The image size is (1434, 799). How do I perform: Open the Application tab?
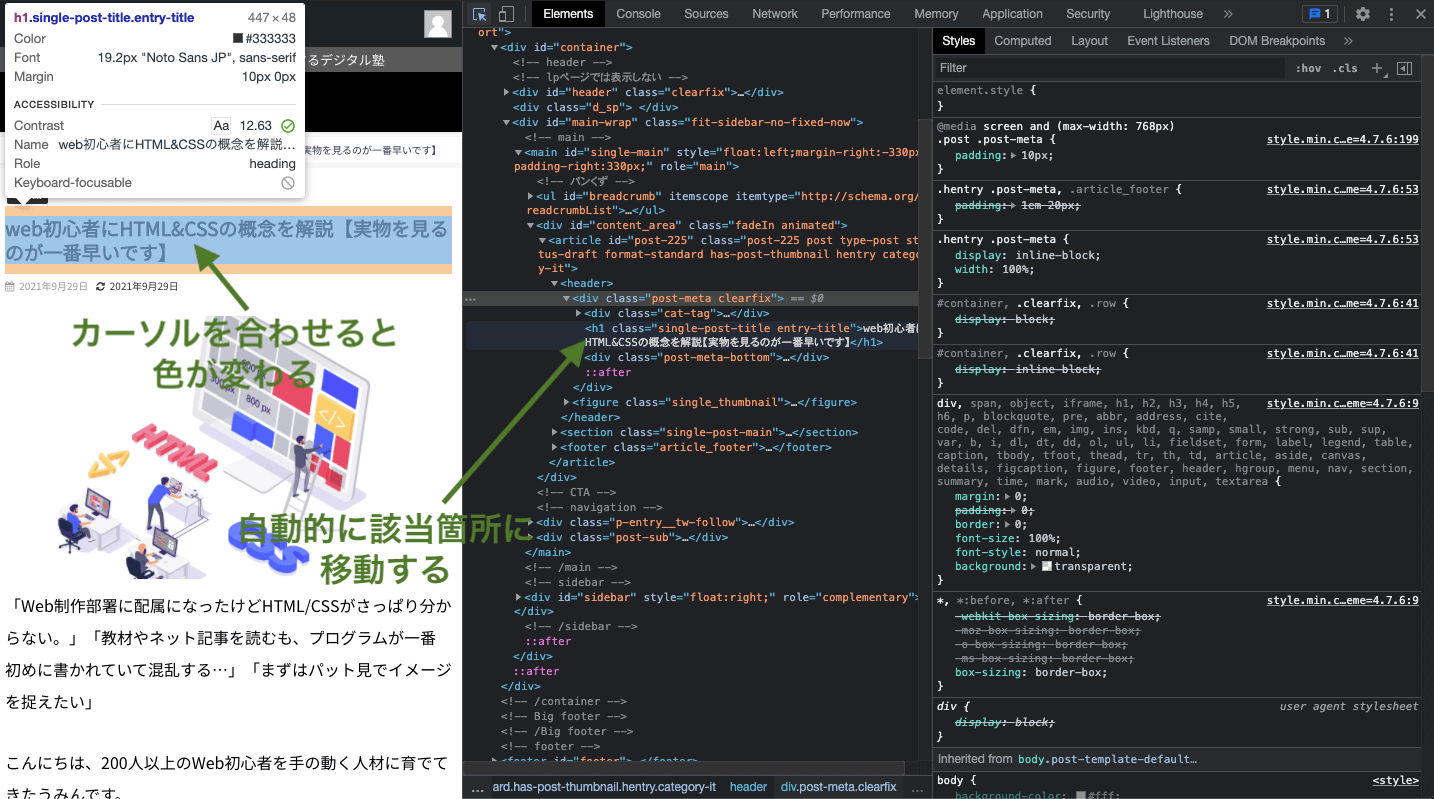tap(1012, 14)
